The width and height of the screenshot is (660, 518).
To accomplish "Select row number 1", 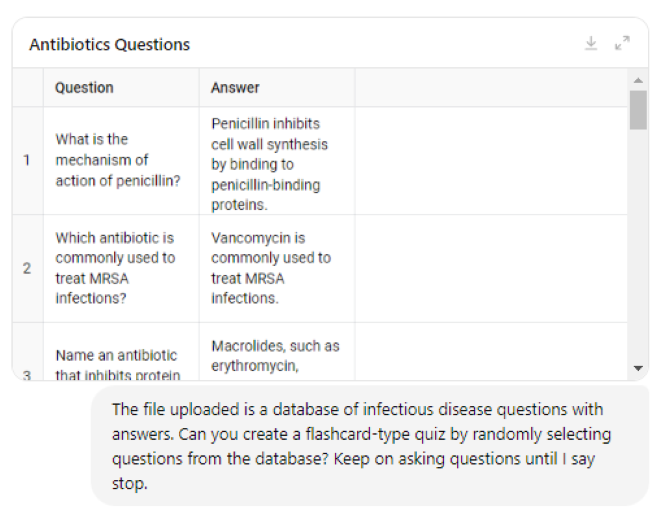I will pos(27,160).
